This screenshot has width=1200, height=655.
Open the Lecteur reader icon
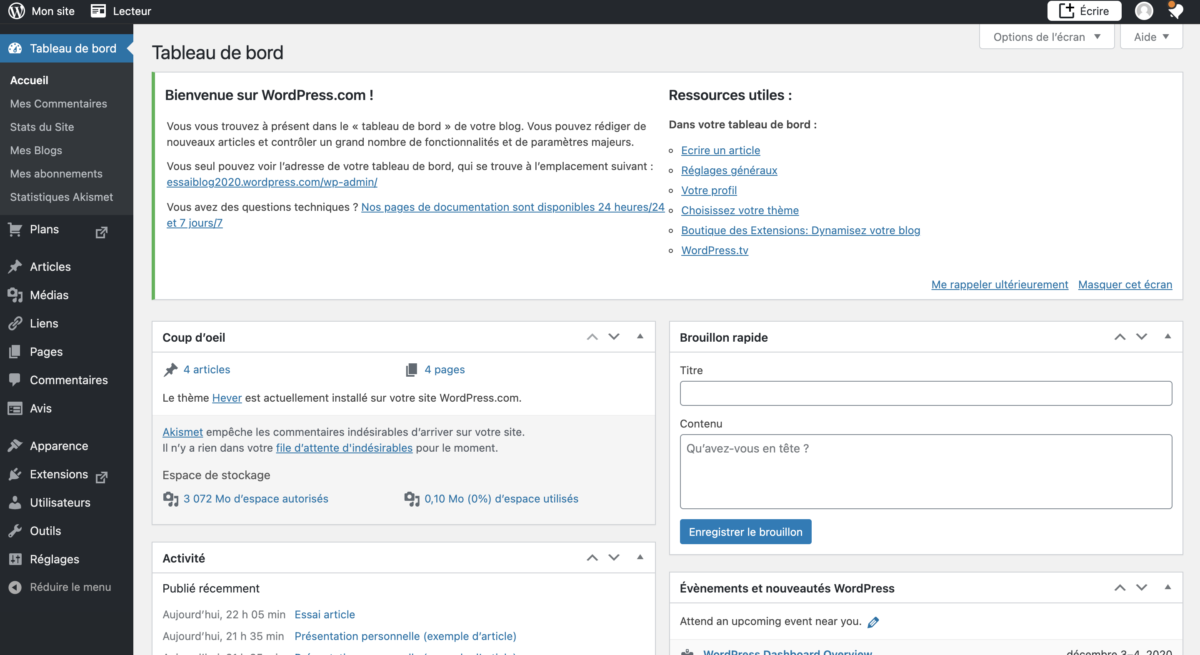(98, 11)
